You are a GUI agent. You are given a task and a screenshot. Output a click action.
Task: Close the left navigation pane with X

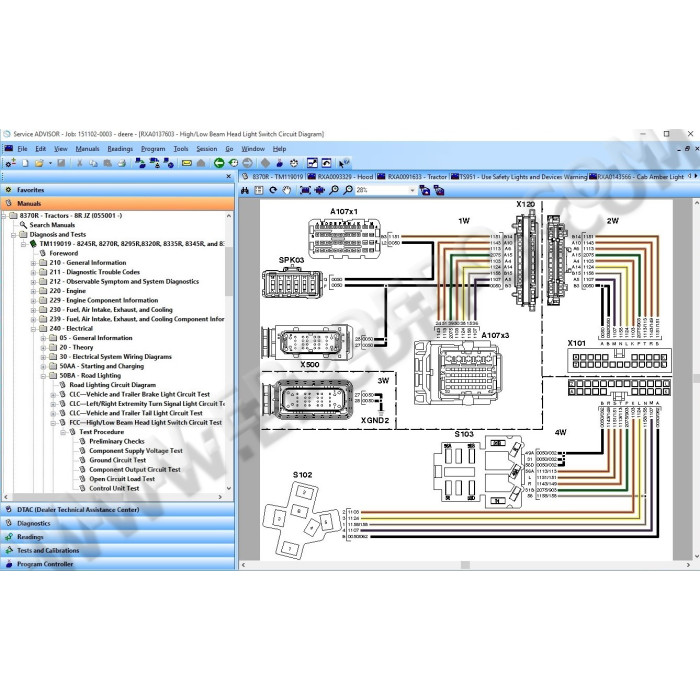[229, 176]
